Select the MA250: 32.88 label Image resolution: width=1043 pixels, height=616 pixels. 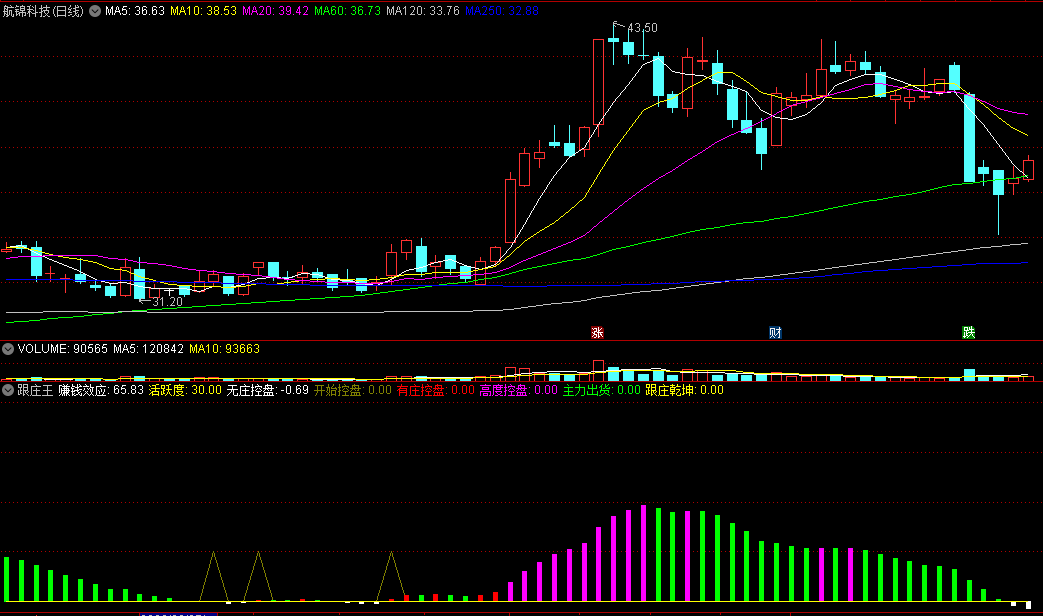502,11
